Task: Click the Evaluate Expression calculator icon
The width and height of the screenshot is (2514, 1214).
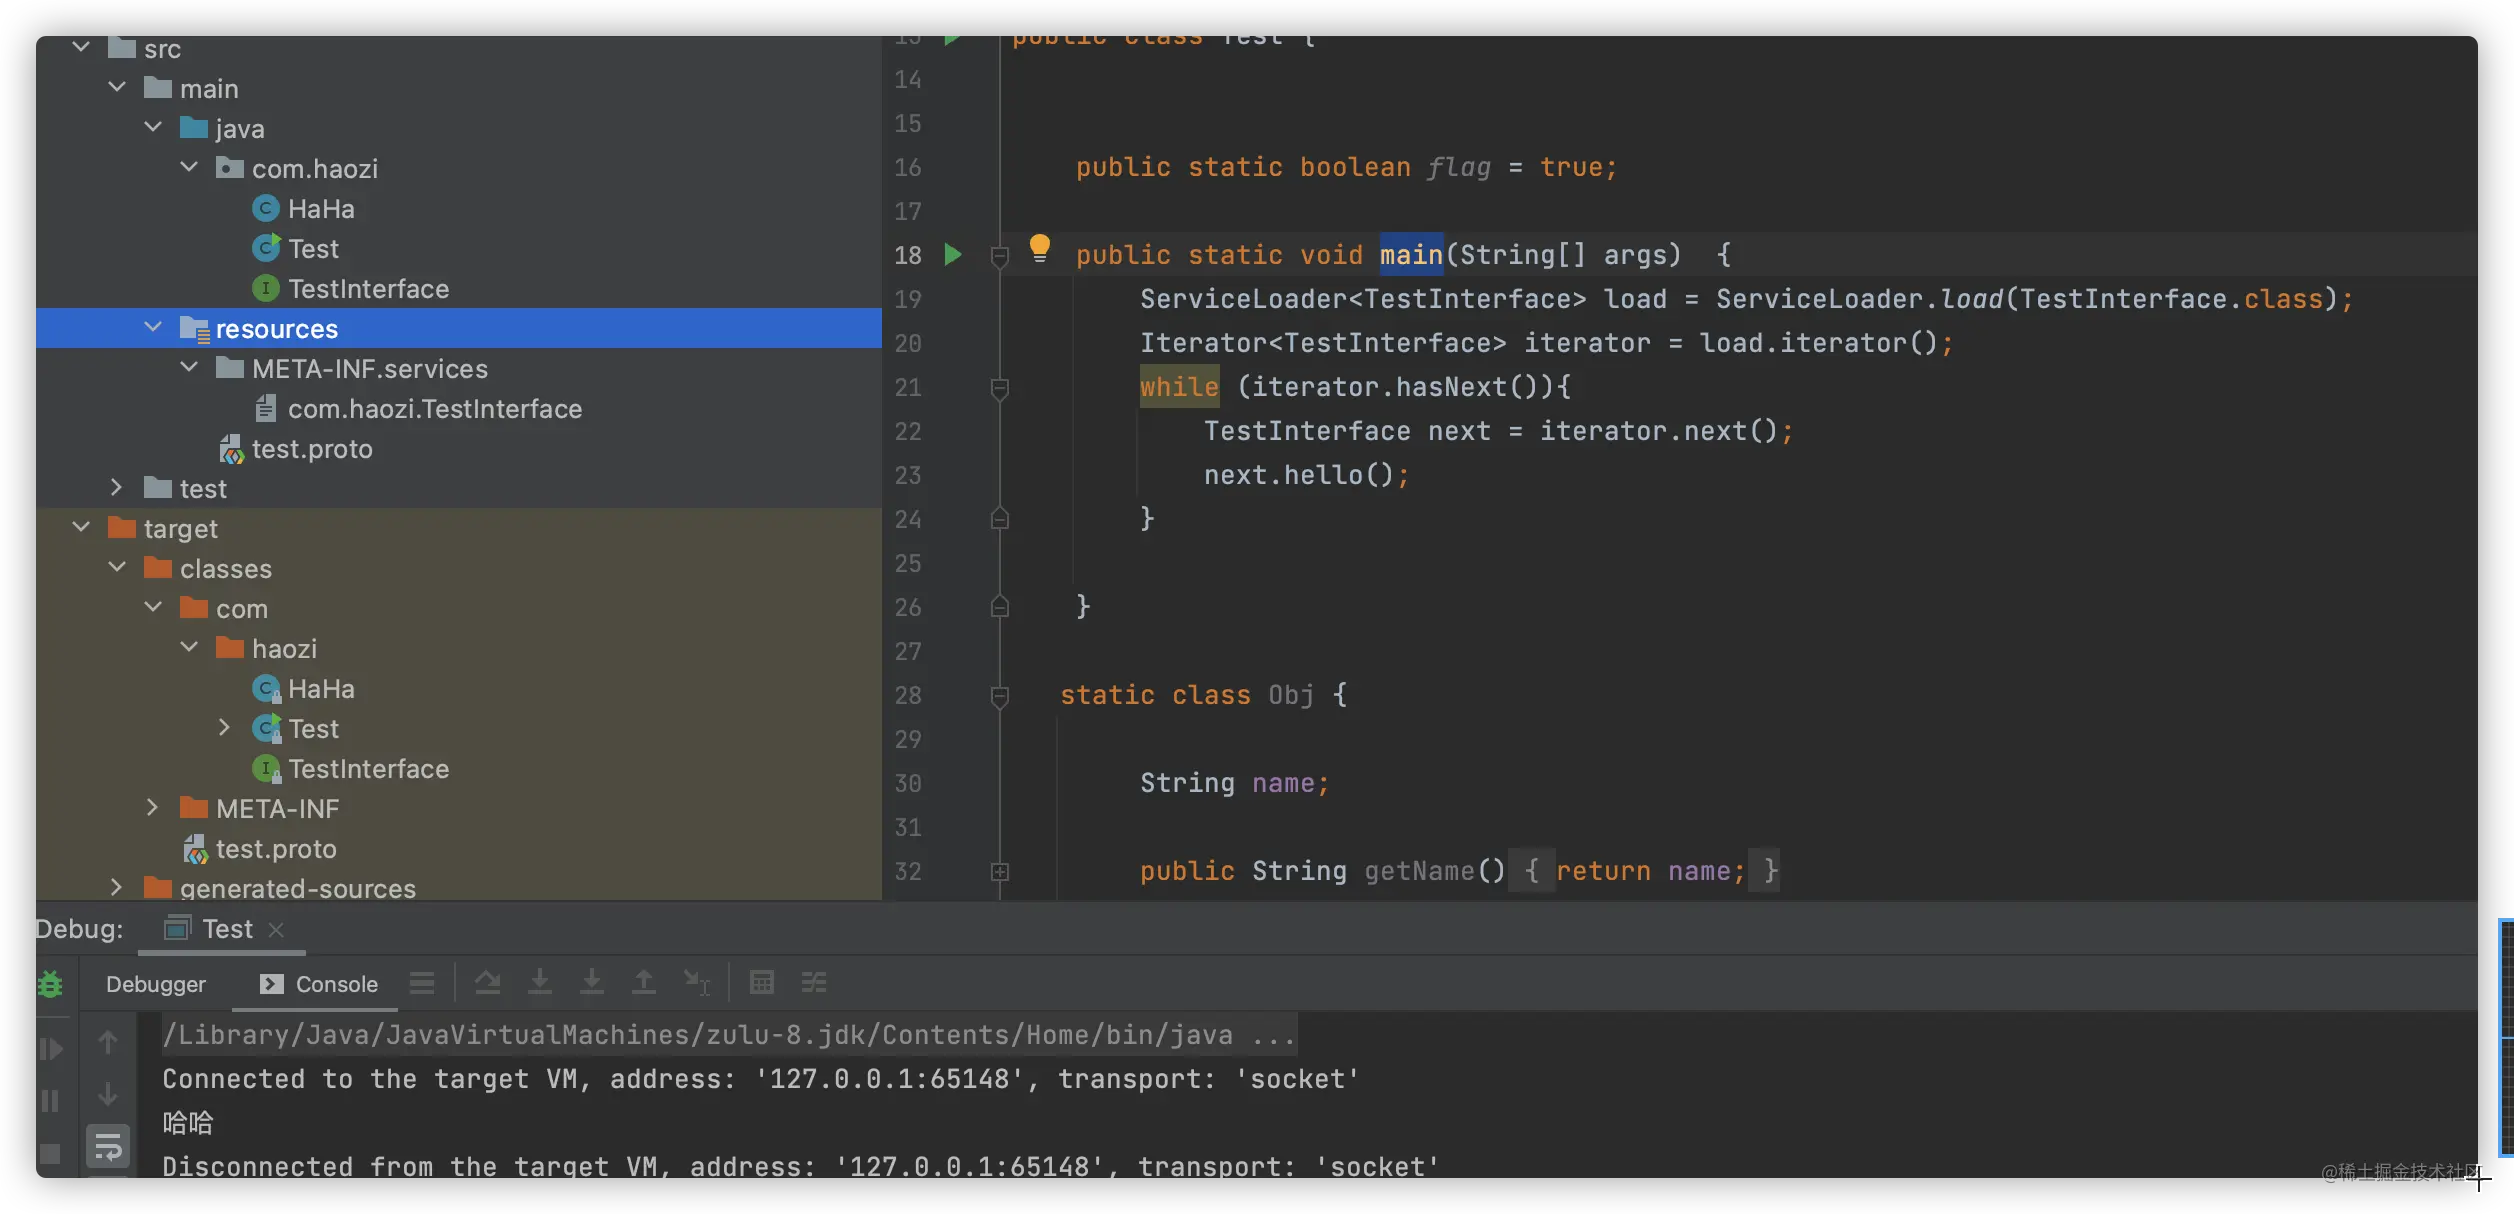Action: [762, 983]
